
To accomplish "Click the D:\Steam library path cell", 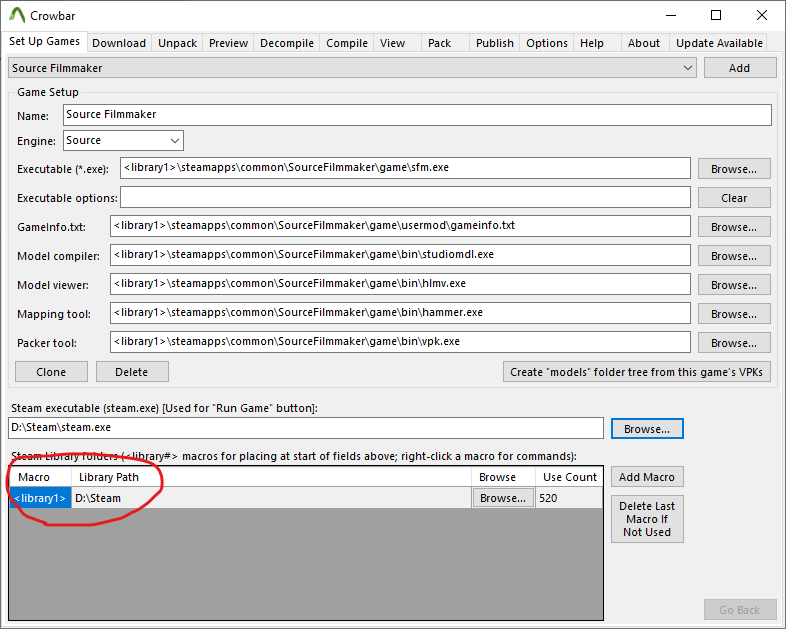I will coord(271,498).
